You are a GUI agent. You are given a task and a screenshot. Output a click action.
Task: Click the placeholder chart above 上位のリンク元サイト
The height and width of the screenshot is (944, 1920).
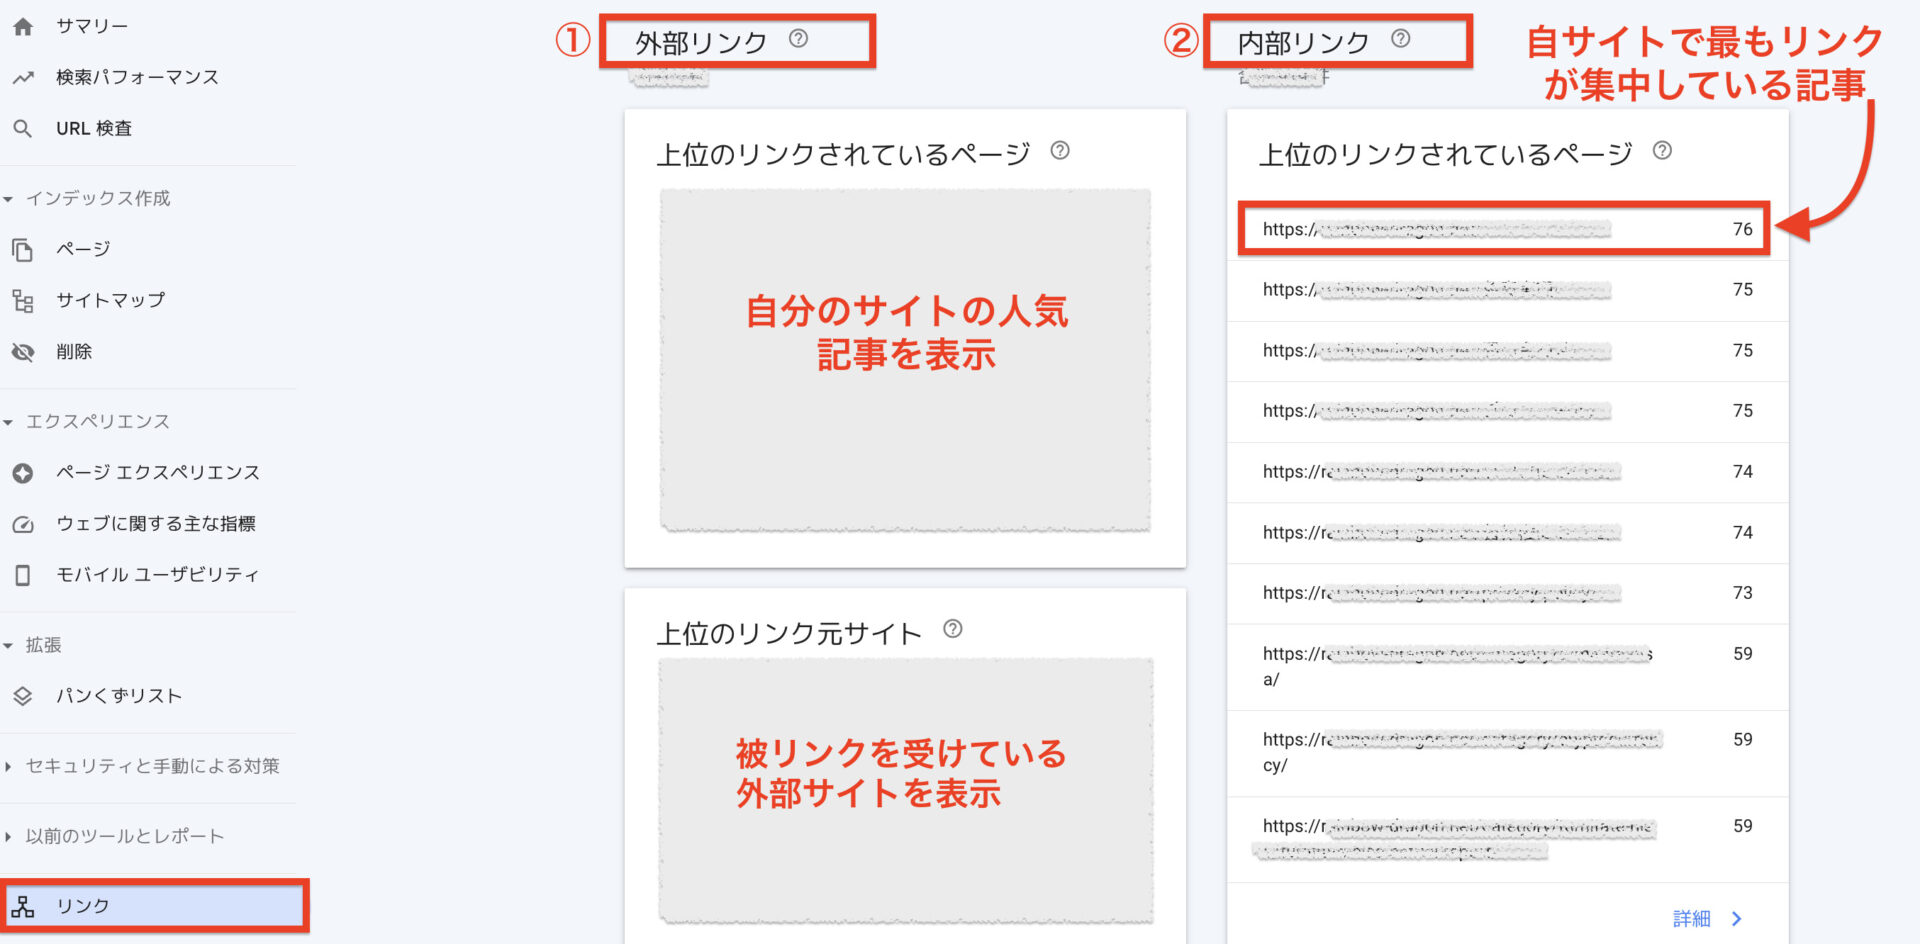click(905, 360)
